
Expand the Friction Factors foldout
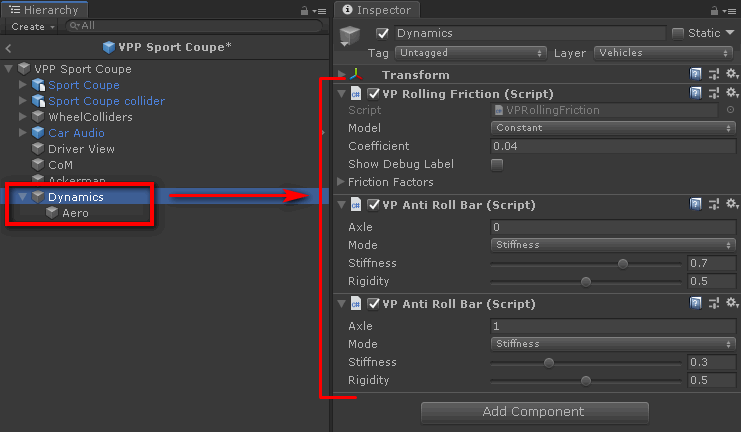340,181
